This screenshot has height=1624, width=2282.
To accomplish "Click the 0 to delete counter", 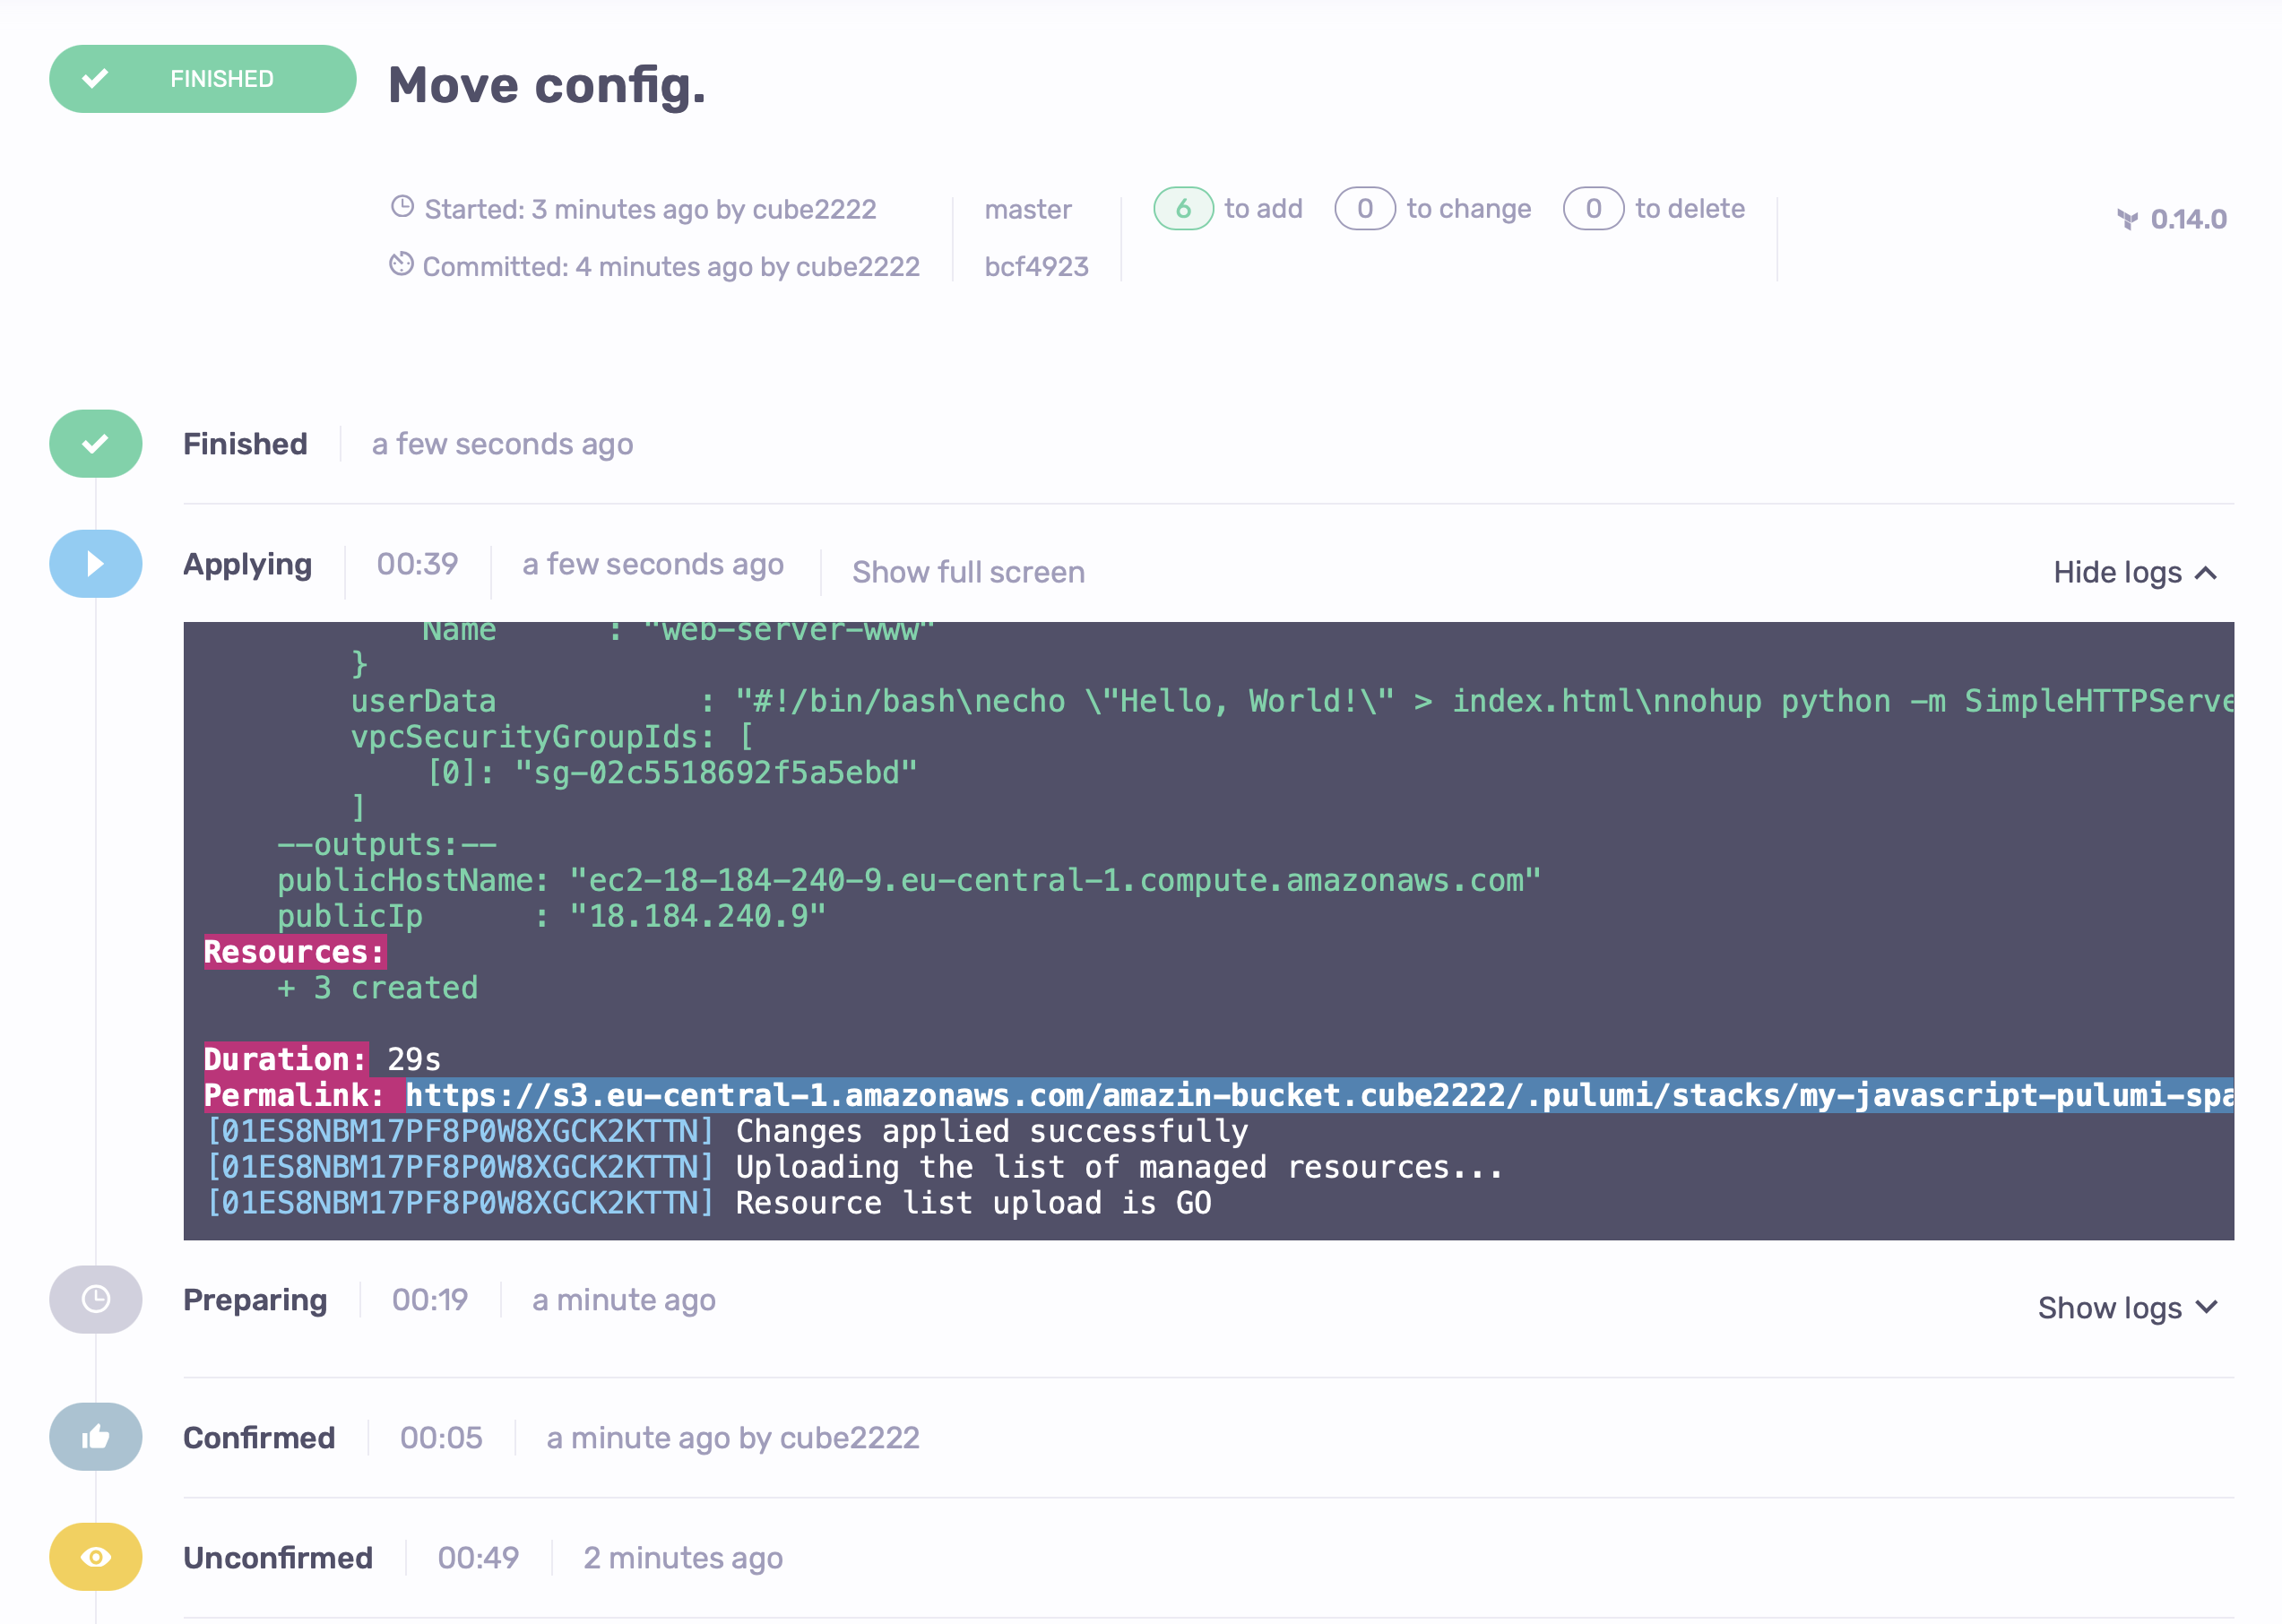I will pyautogui.click(x=1593, y=208).
